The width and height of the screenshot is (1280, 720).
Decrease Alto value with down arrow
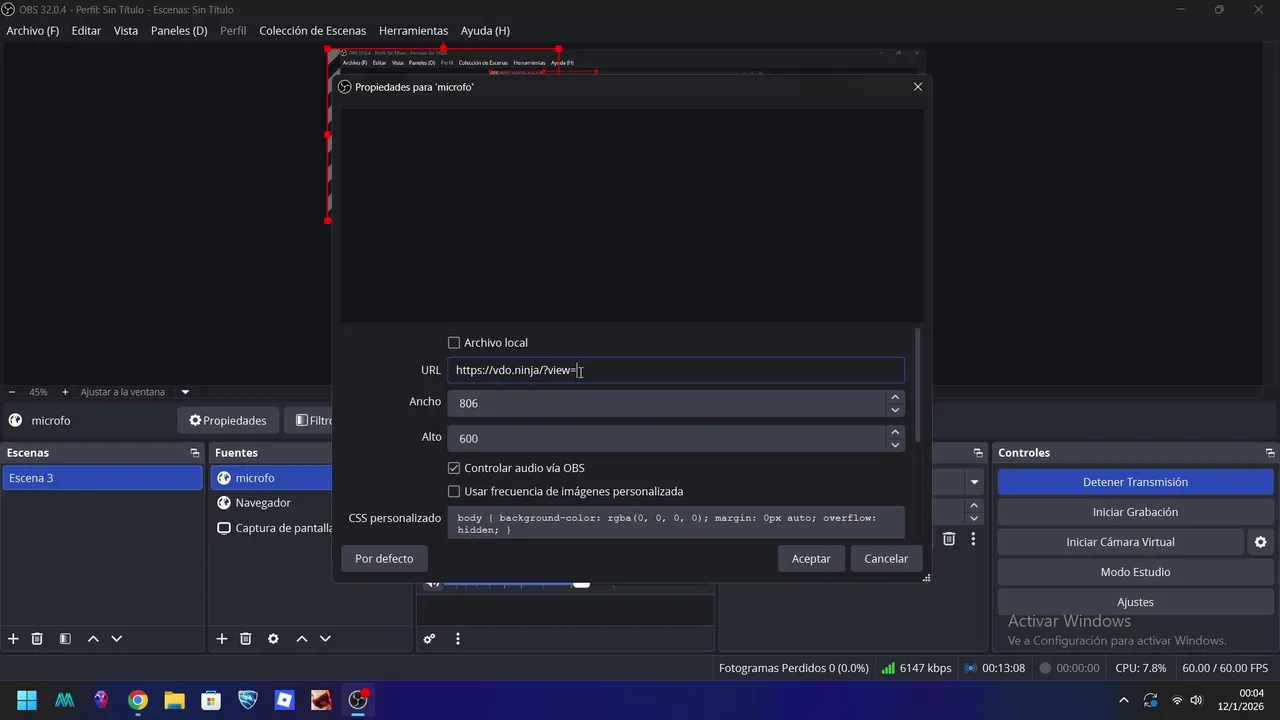(x=895, y=445)
